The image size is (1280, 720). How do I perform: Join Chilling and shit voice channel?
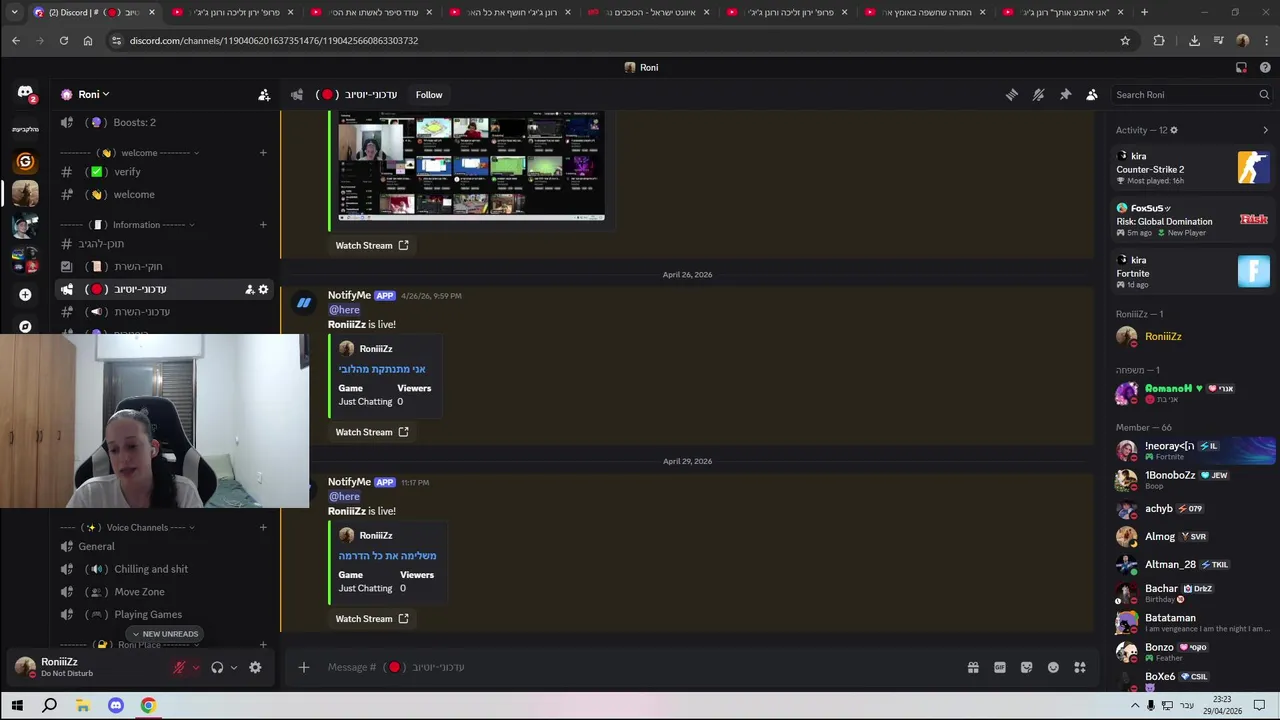(165, 569)
